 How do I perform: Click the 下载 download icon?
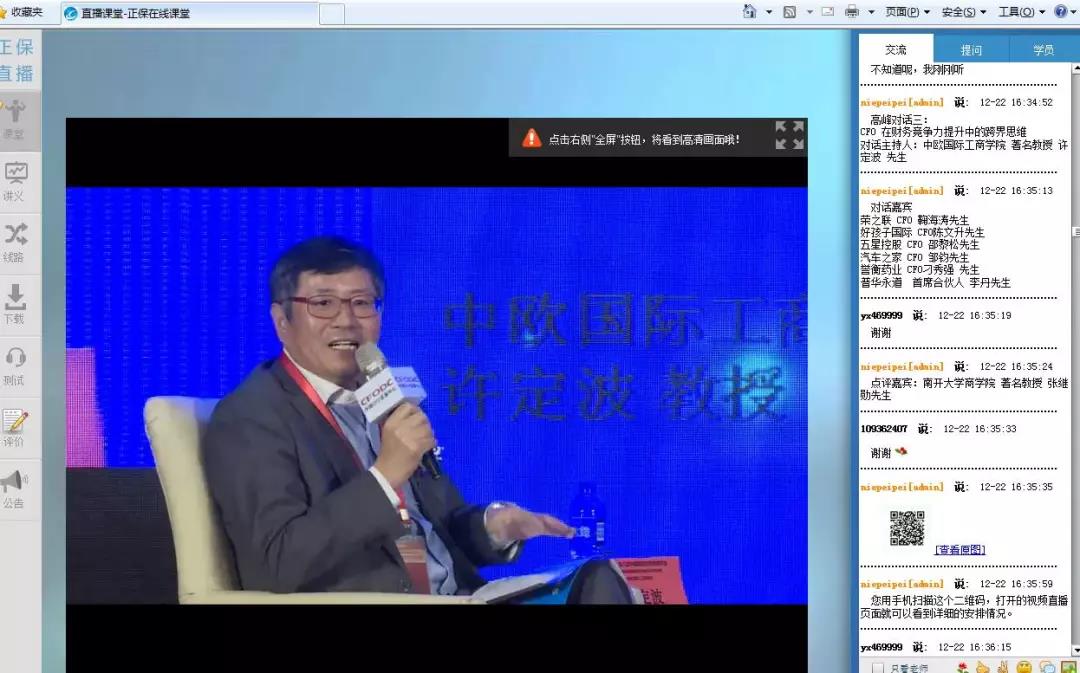point(15,300)
